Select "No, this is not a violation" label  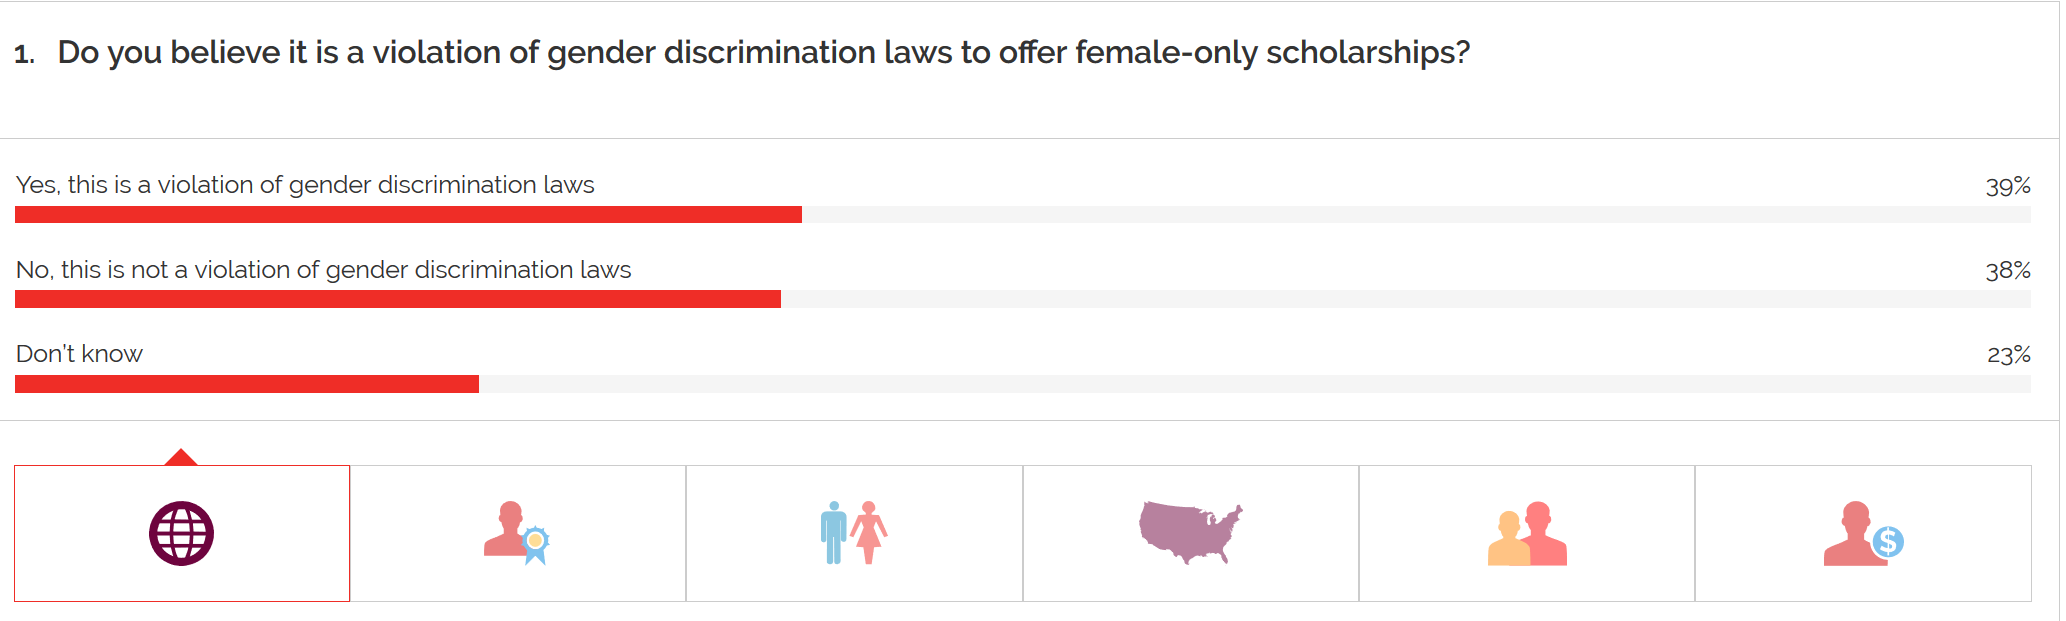[323, 270]
